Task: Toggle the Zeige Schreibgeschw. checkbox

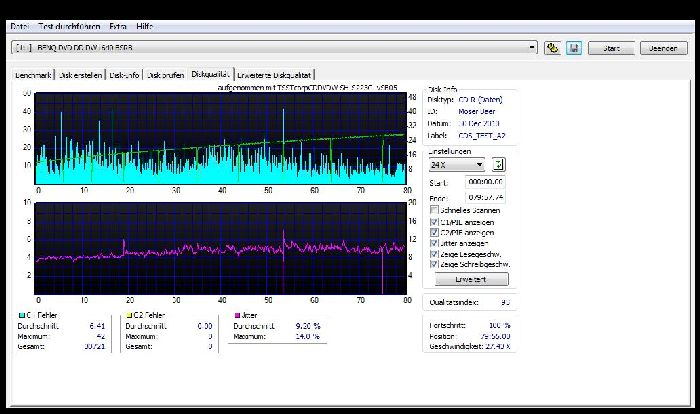Action: coord(434,264)
